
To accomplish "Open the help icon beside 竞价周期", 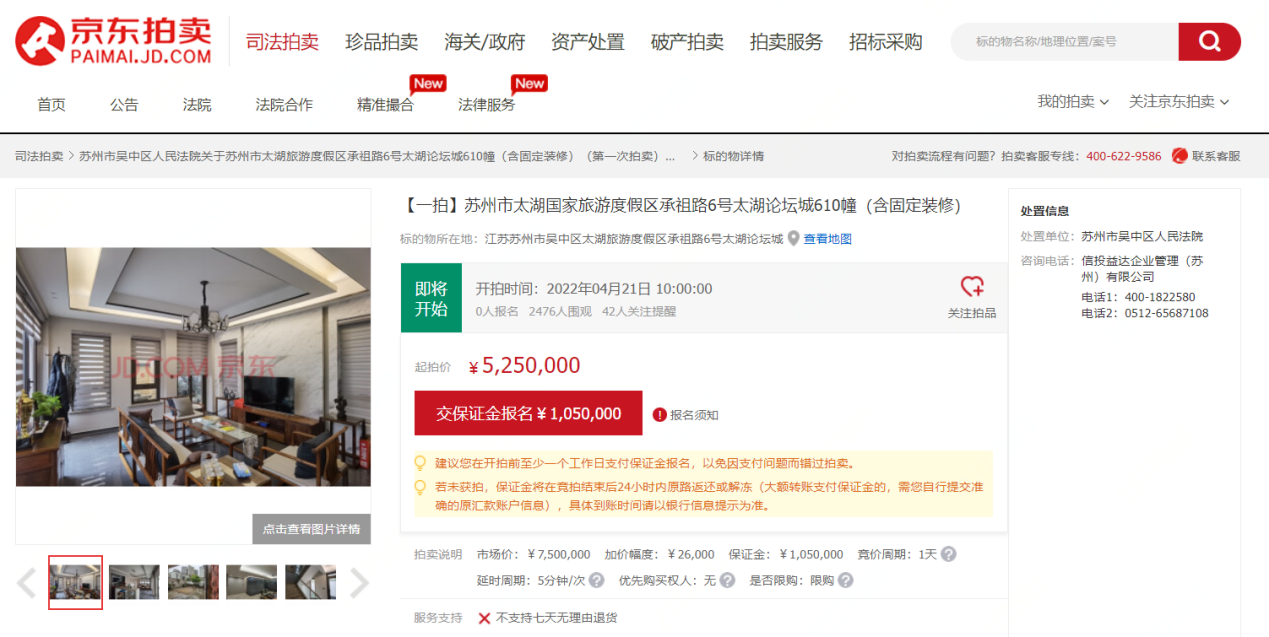I will pos(948,553).
